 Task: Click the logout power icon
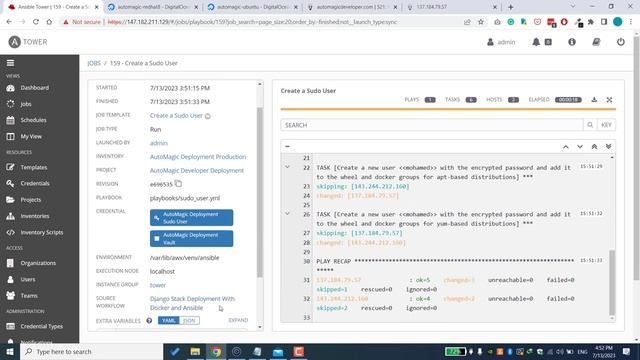pyautogui.click(x=621, y=42)
